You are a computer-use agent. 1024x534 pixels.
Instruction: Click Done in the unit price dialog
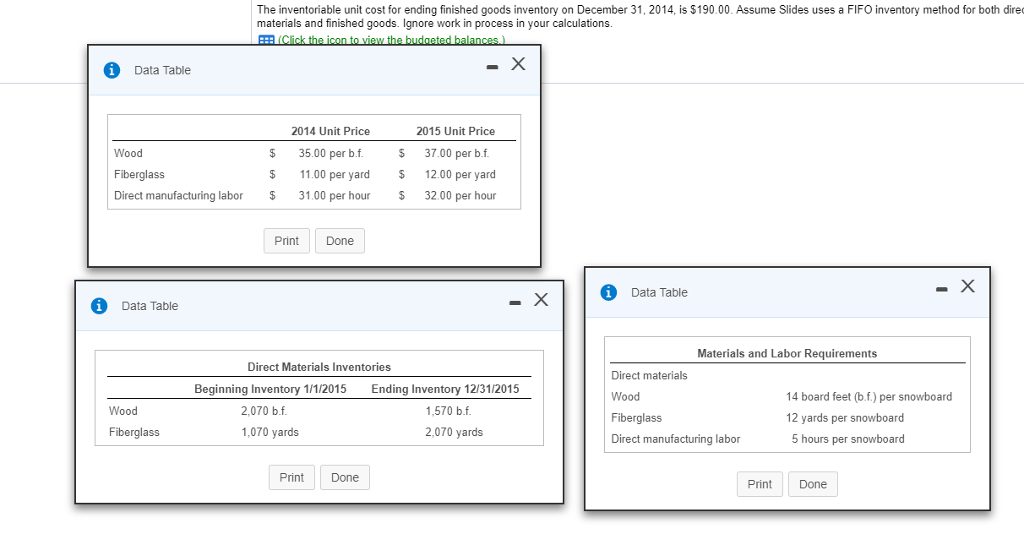[340, 241]
